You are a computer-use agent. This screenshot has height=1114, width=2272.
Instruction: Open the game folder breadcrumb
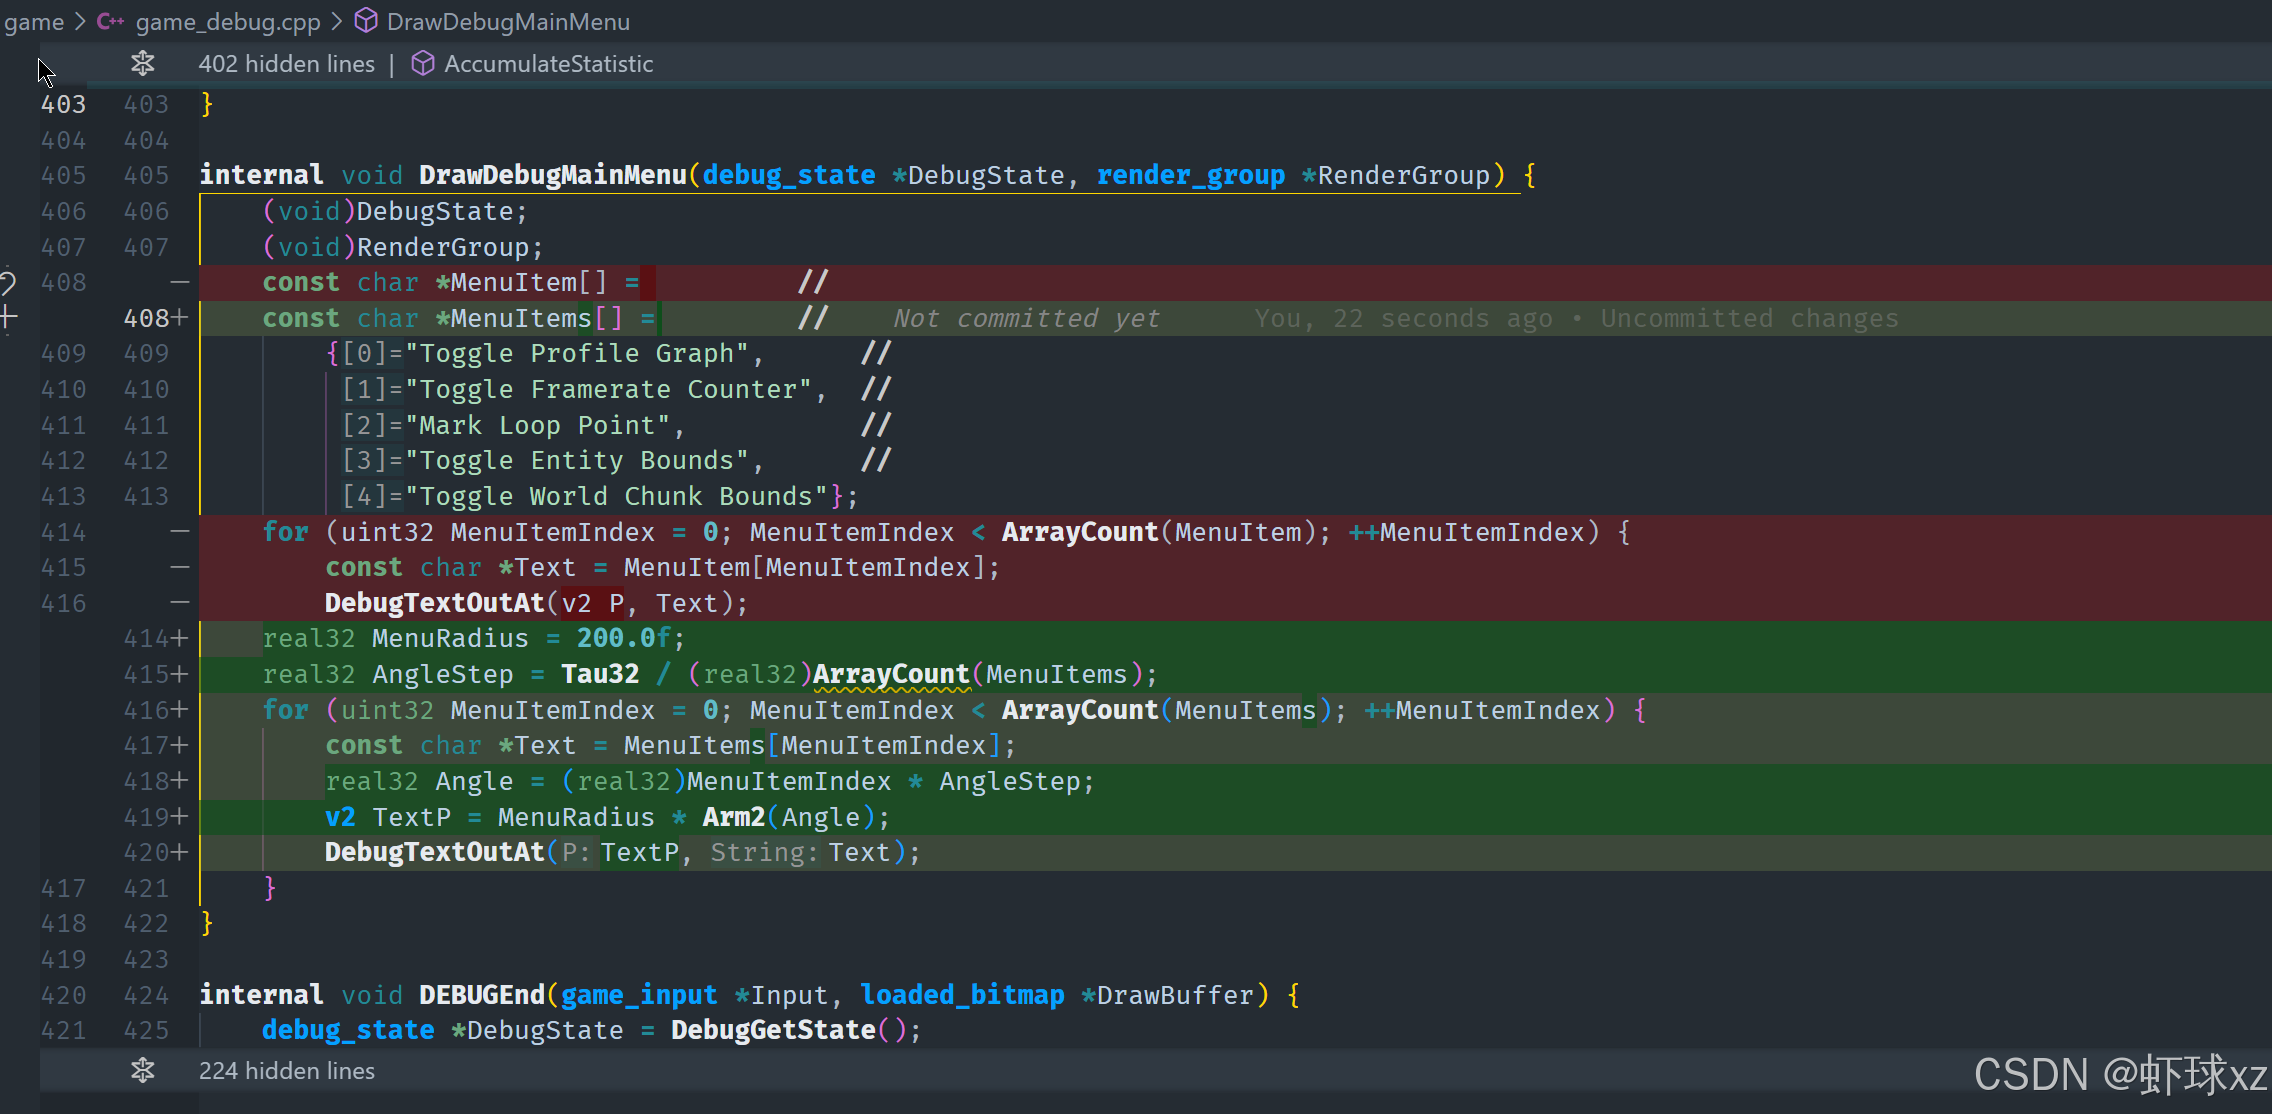(x=33, y=22)
